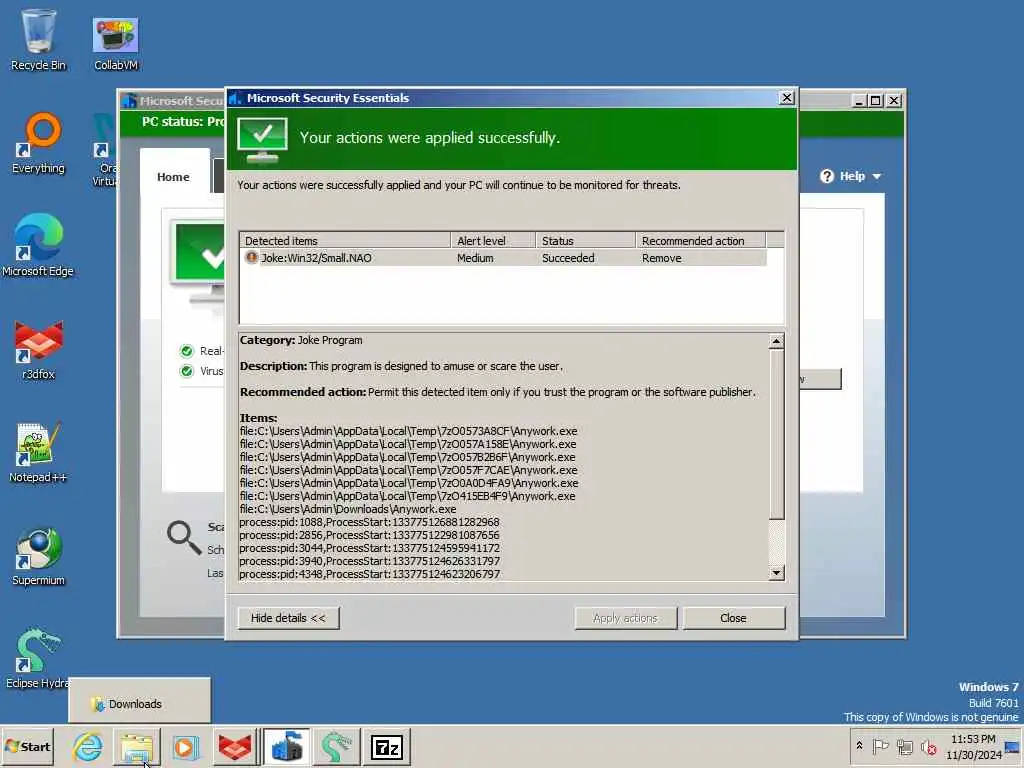Click the Close button in dialog

click(733, 618)
